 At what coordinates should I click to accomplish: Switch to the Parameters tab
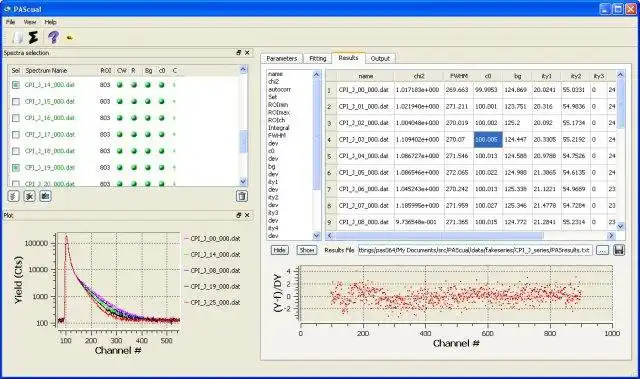[x=282, y=59]
